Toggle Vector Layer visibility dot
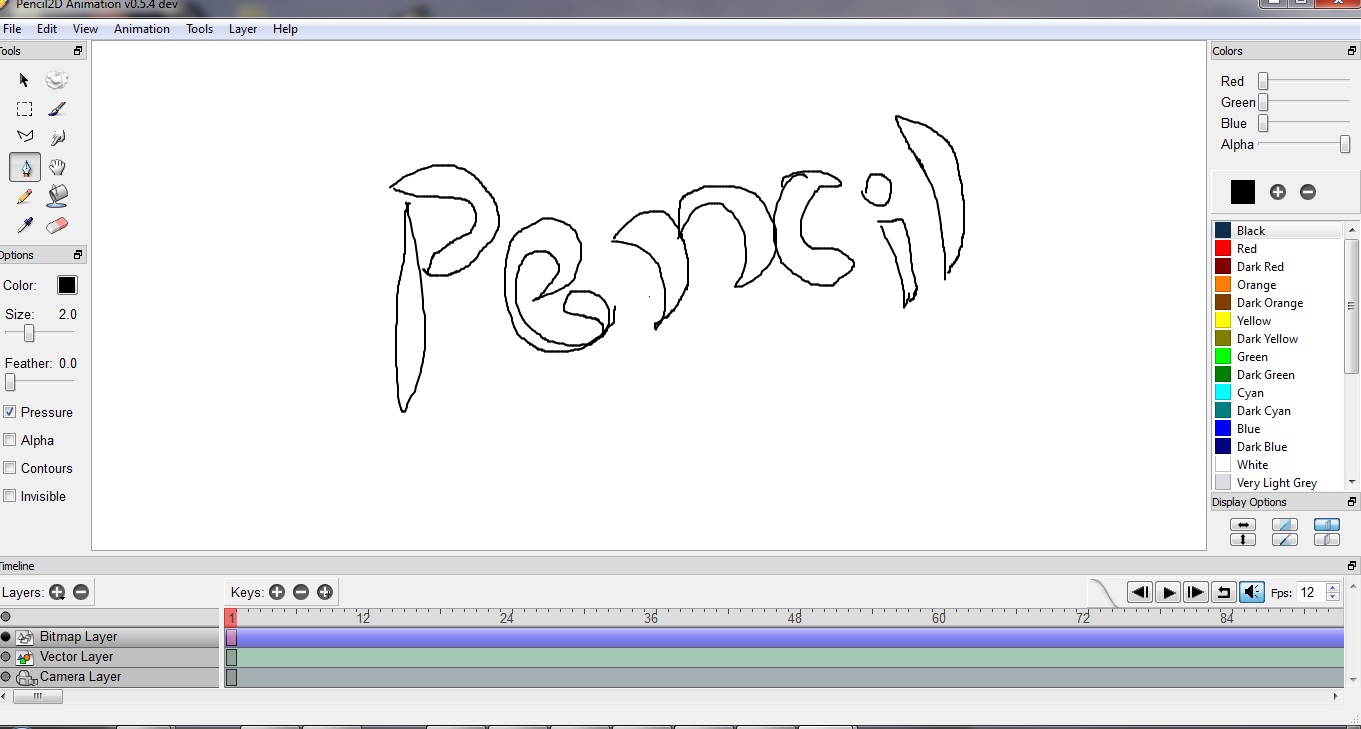The height and width of the screenshot is (729, 1361). click(x=5, y=657)
